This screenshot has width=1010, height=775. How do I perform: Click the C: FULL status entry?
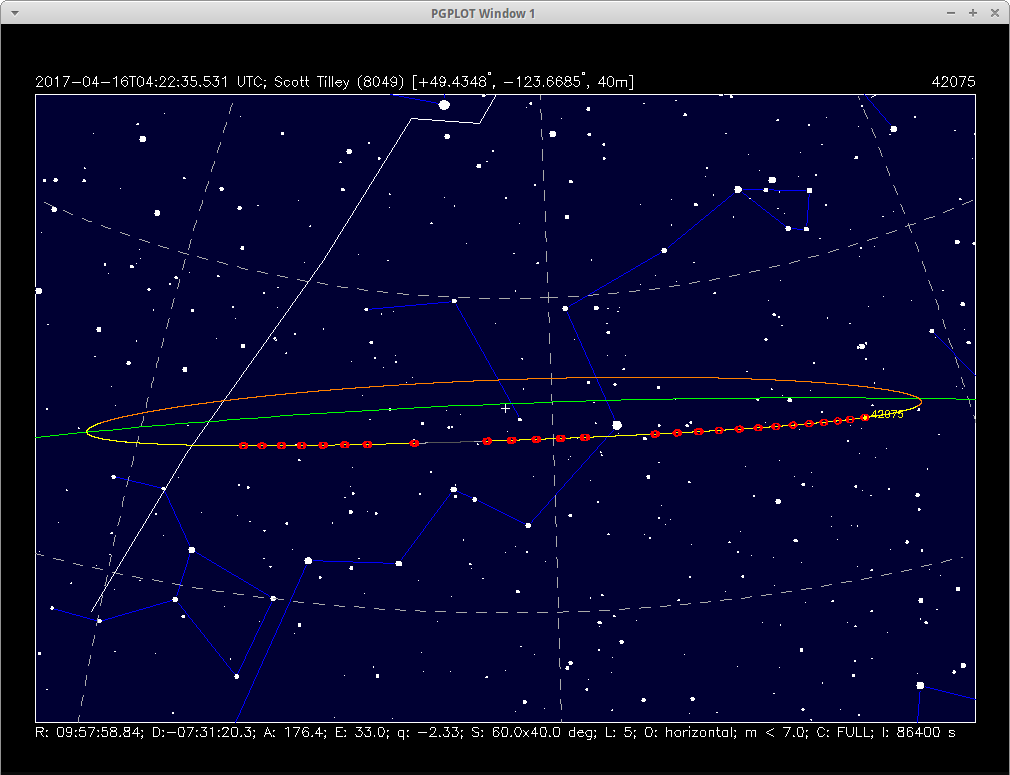pyautogui.click(x=845, y=732)
